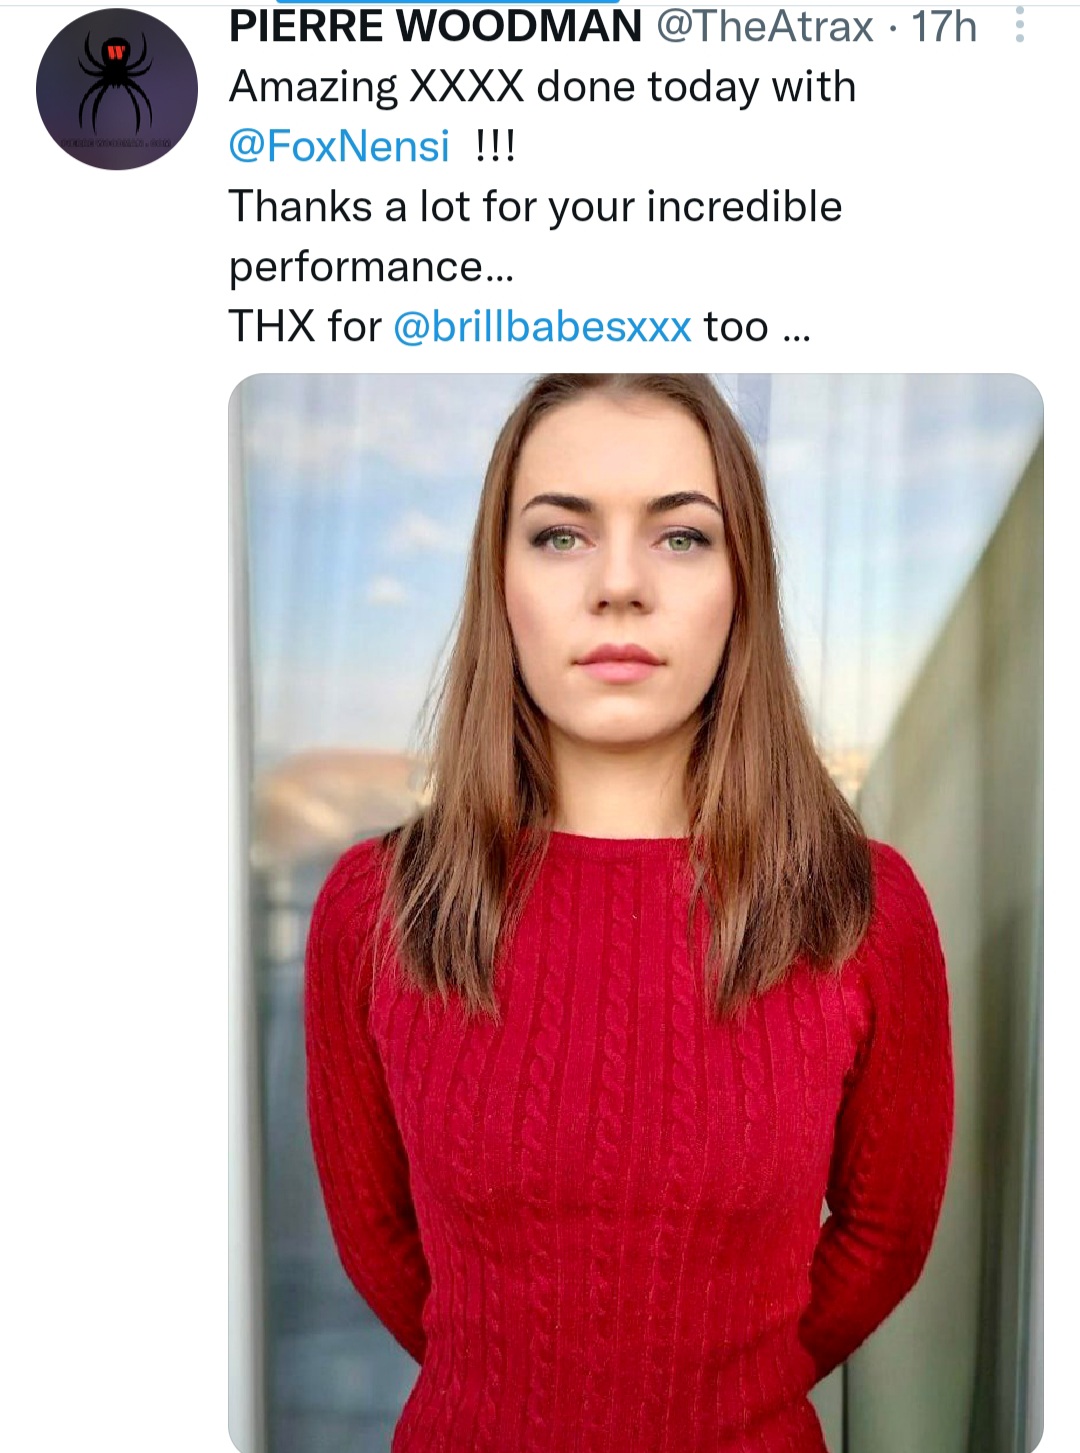The image size is (1080, 1453).
Task: Click the spider profile avatar
Action: coord(117,89)
